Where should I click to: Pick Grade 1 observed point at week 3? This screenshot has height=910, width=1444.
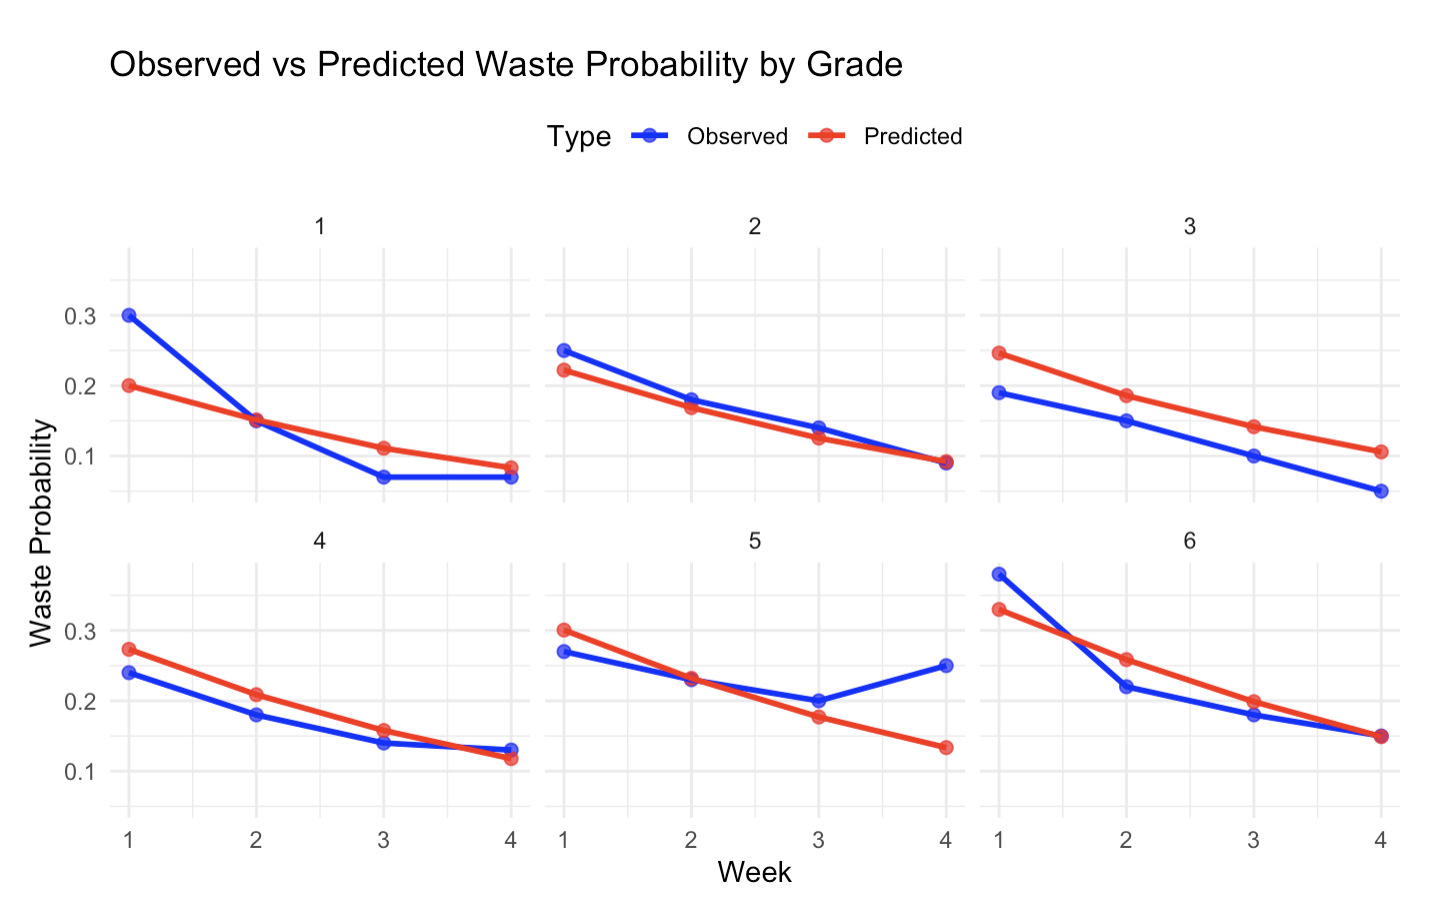384,477
